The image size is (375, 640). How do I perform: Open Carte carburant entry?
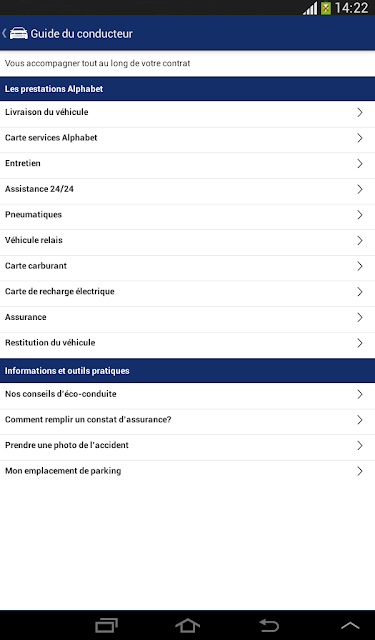coord(187,266)
